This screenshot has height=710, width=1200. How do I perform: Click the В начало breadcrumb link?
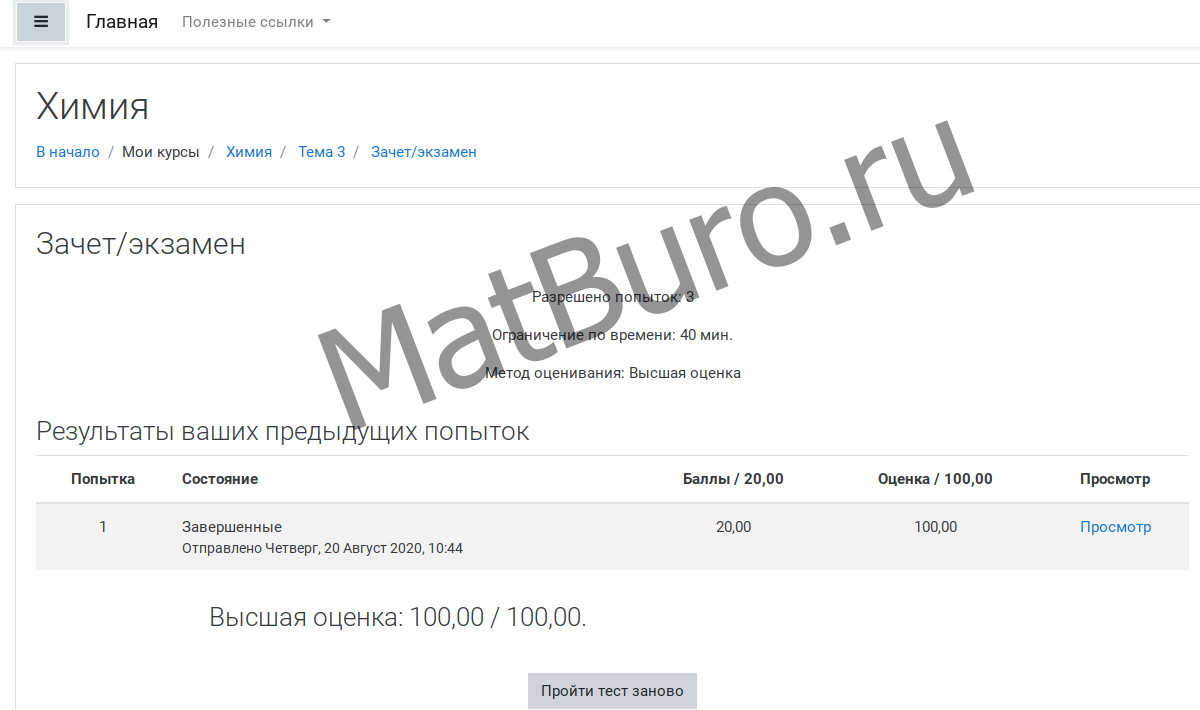coord(68,152)
